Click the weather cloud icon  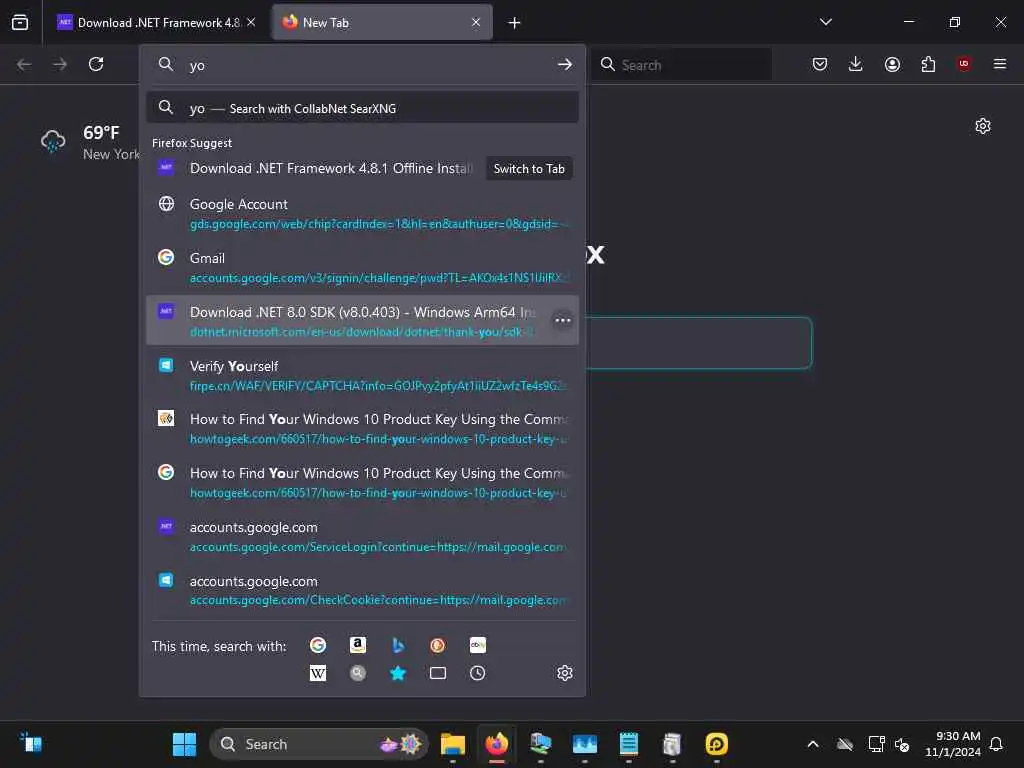click(x=53, y=141)
